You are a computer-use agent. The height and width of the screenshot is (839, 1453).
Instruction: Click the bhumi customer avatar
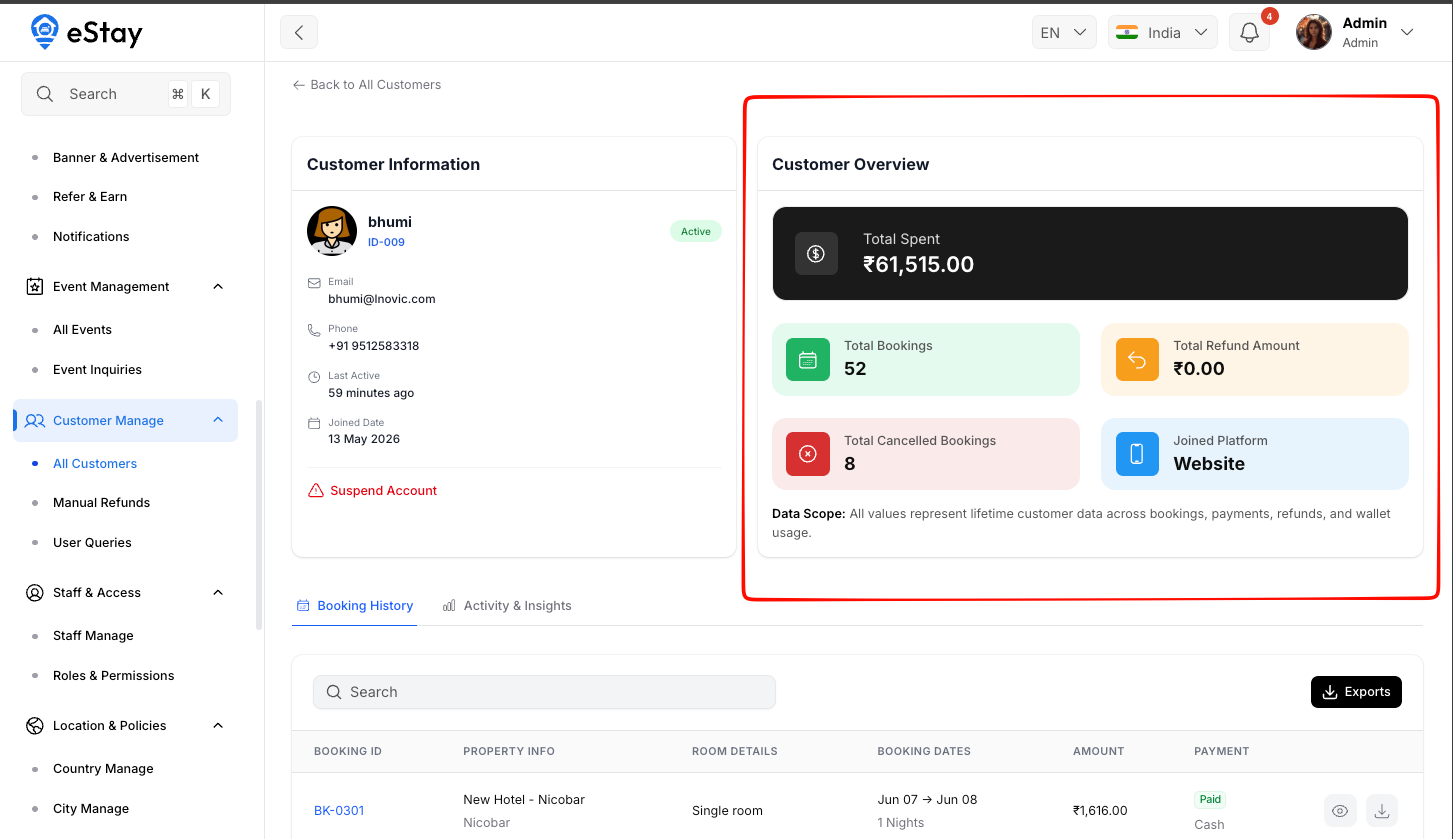point(332,231)
